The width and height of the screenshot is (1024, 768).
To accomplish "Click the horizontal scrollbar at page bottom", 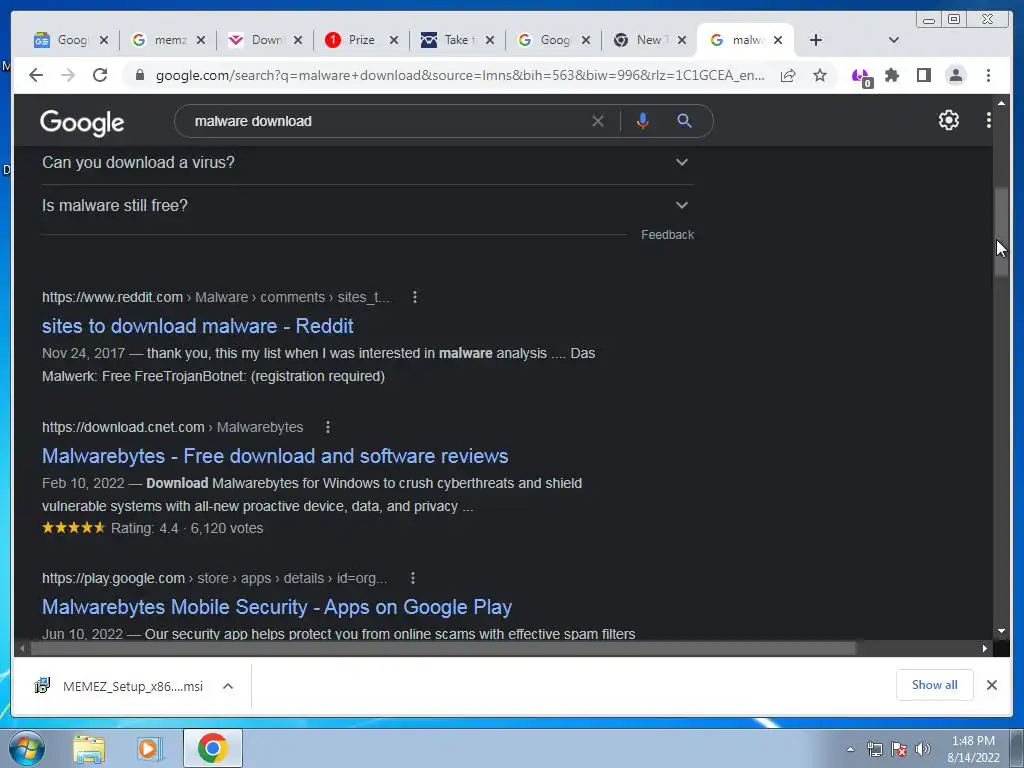I will [x=443, y=648].
